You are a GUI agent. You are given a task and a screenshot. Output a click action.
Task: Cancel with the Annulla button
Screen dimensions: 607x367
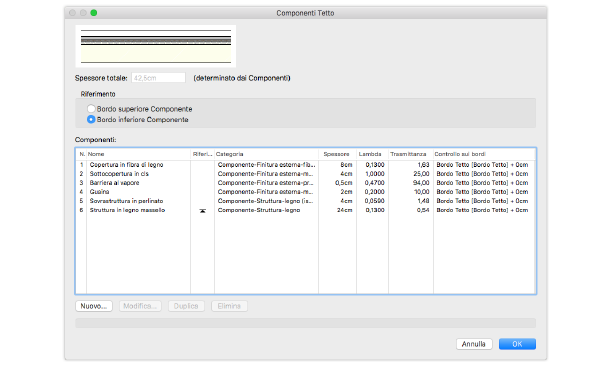[x=474, y=344]
